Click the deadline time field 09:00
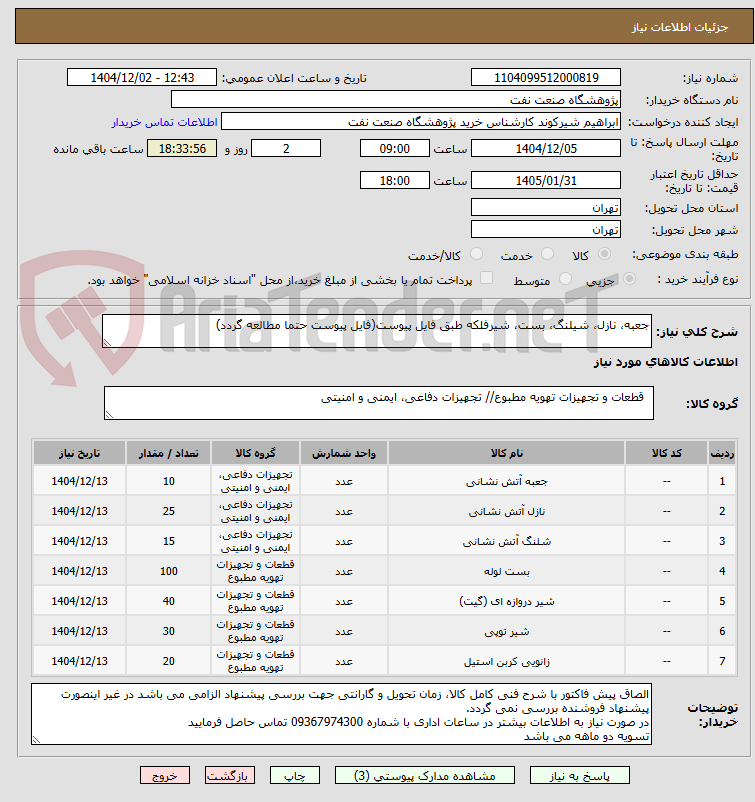Screen dimensions: 755x802 [x=395, y=148]
